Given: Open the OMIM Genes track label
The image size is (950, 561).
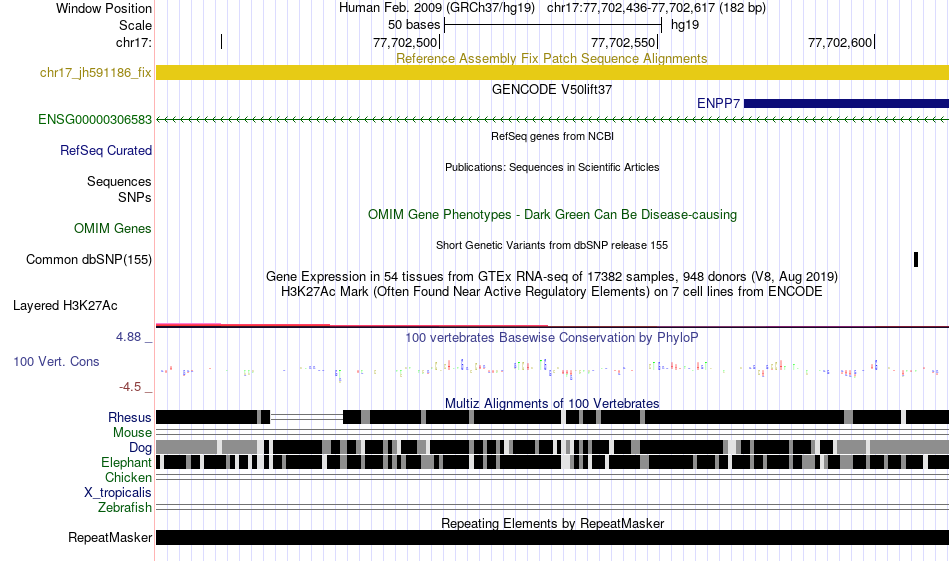Looking at the screenshot, I should [113, 228].
